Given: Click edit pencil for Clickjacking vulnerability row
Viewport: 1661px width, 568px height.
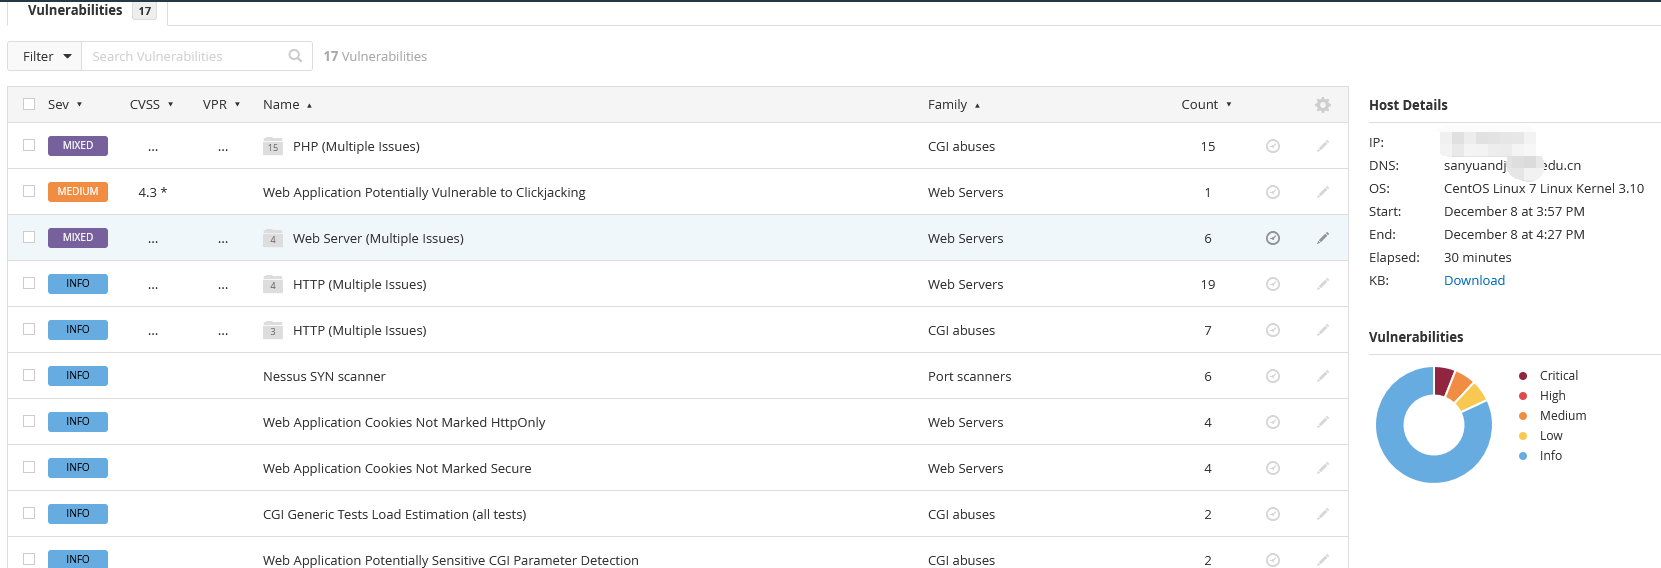Looking at the screenshot, I should click(x=1322, y=192).
